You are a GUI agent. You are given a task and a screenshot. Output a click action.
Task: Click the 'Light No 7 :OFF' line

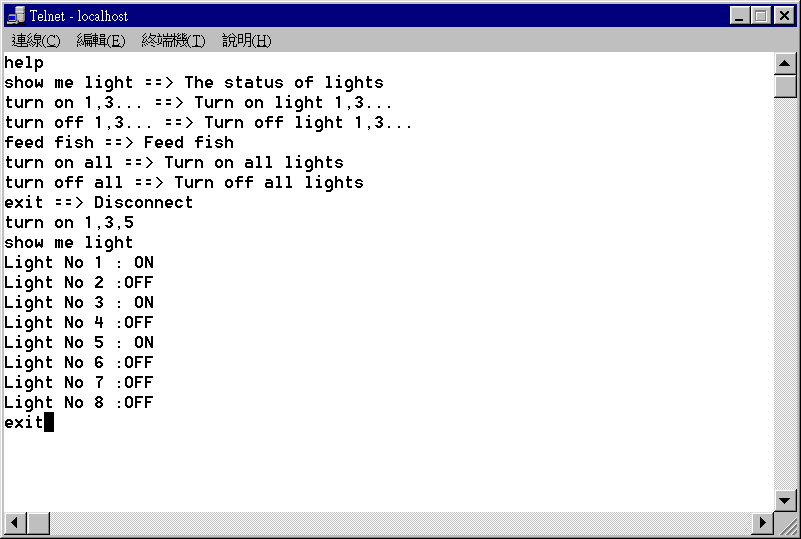[79, 383]
